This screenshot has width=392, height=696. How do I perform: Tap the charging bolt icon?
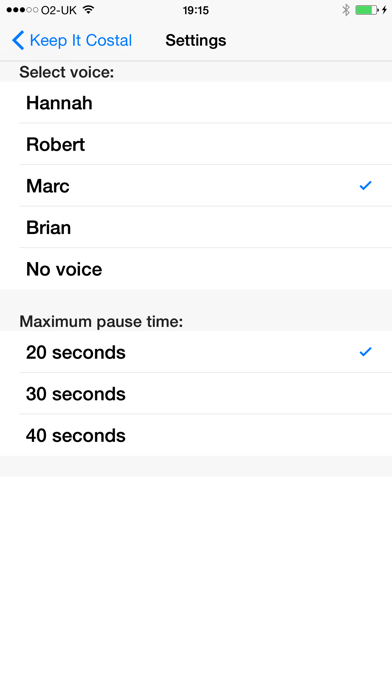[384, 10]
